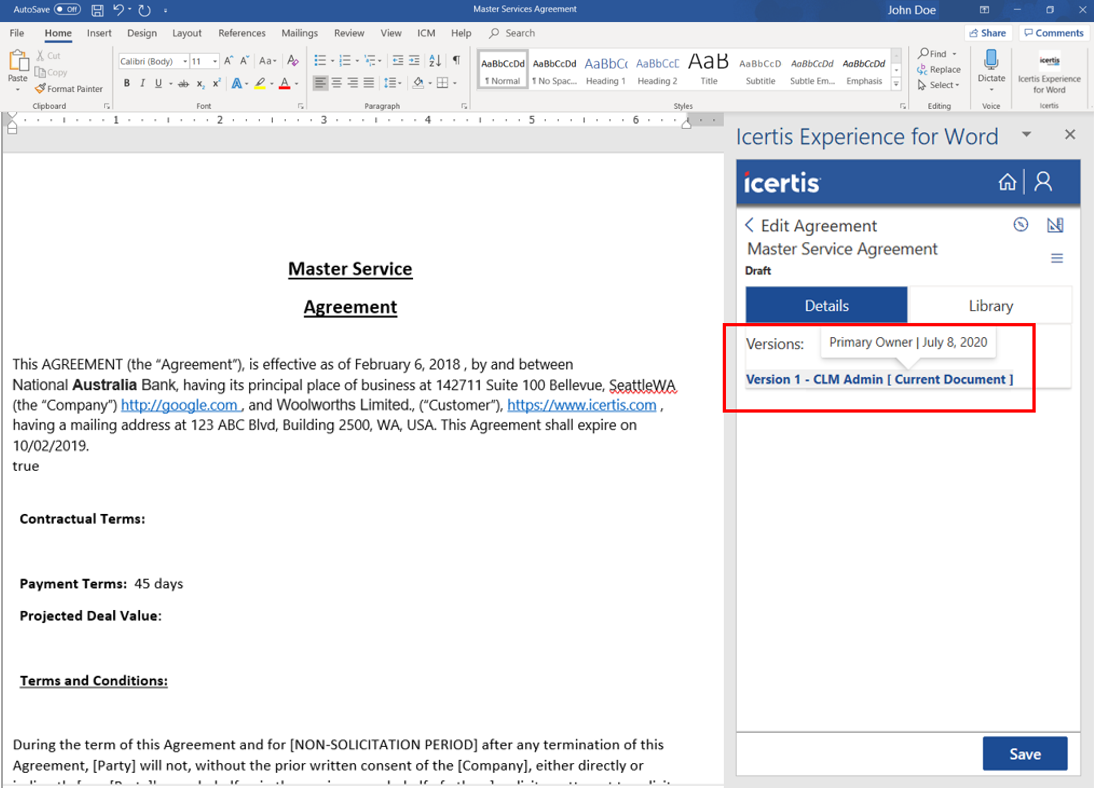Screen dimensions: 1094x788
Task: Open the ICM ribbon tab
Action: pyautogui.click(x=426, y=33)
